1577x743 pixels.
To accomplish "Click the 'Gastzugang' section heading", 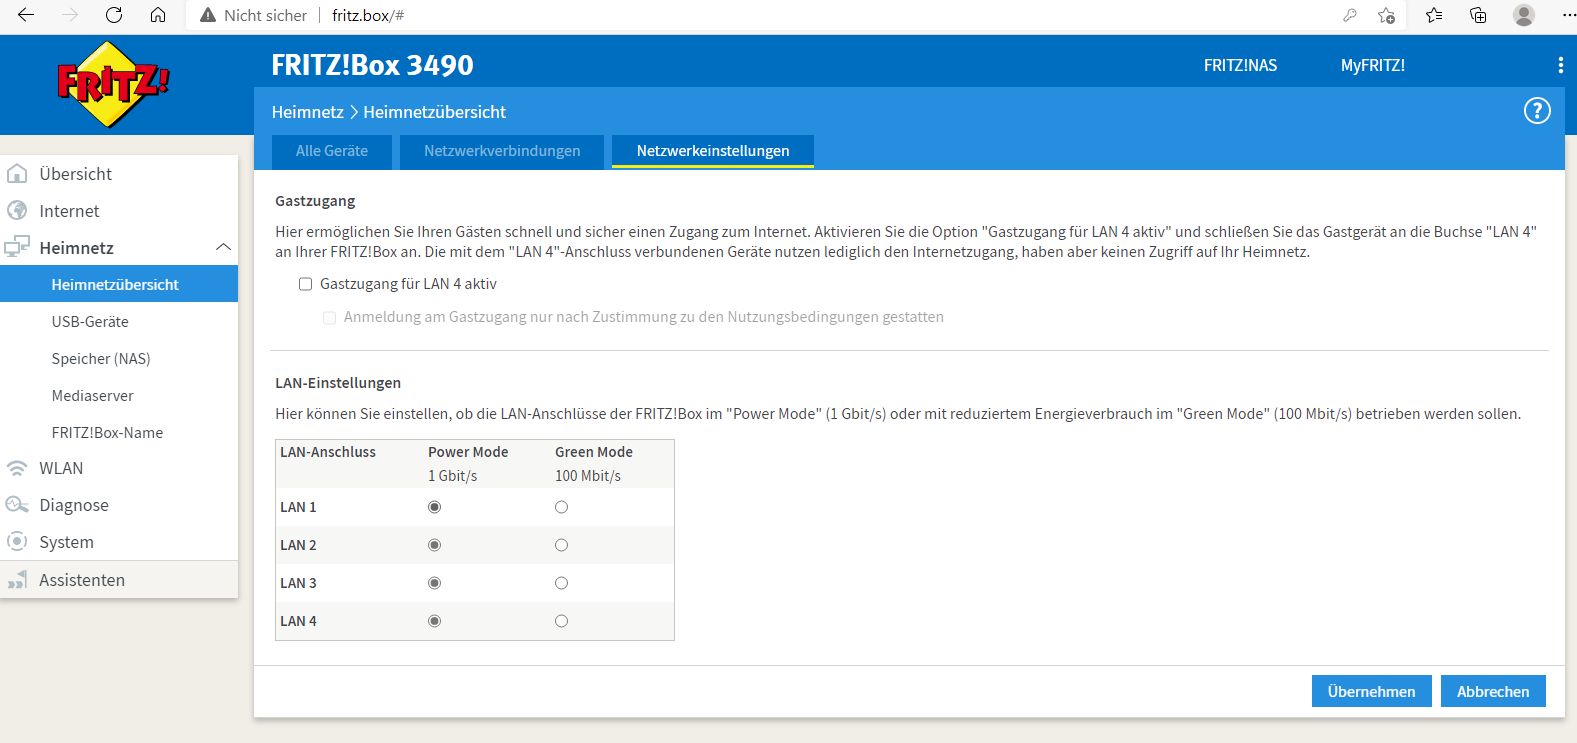I will (x=315, y=201).
